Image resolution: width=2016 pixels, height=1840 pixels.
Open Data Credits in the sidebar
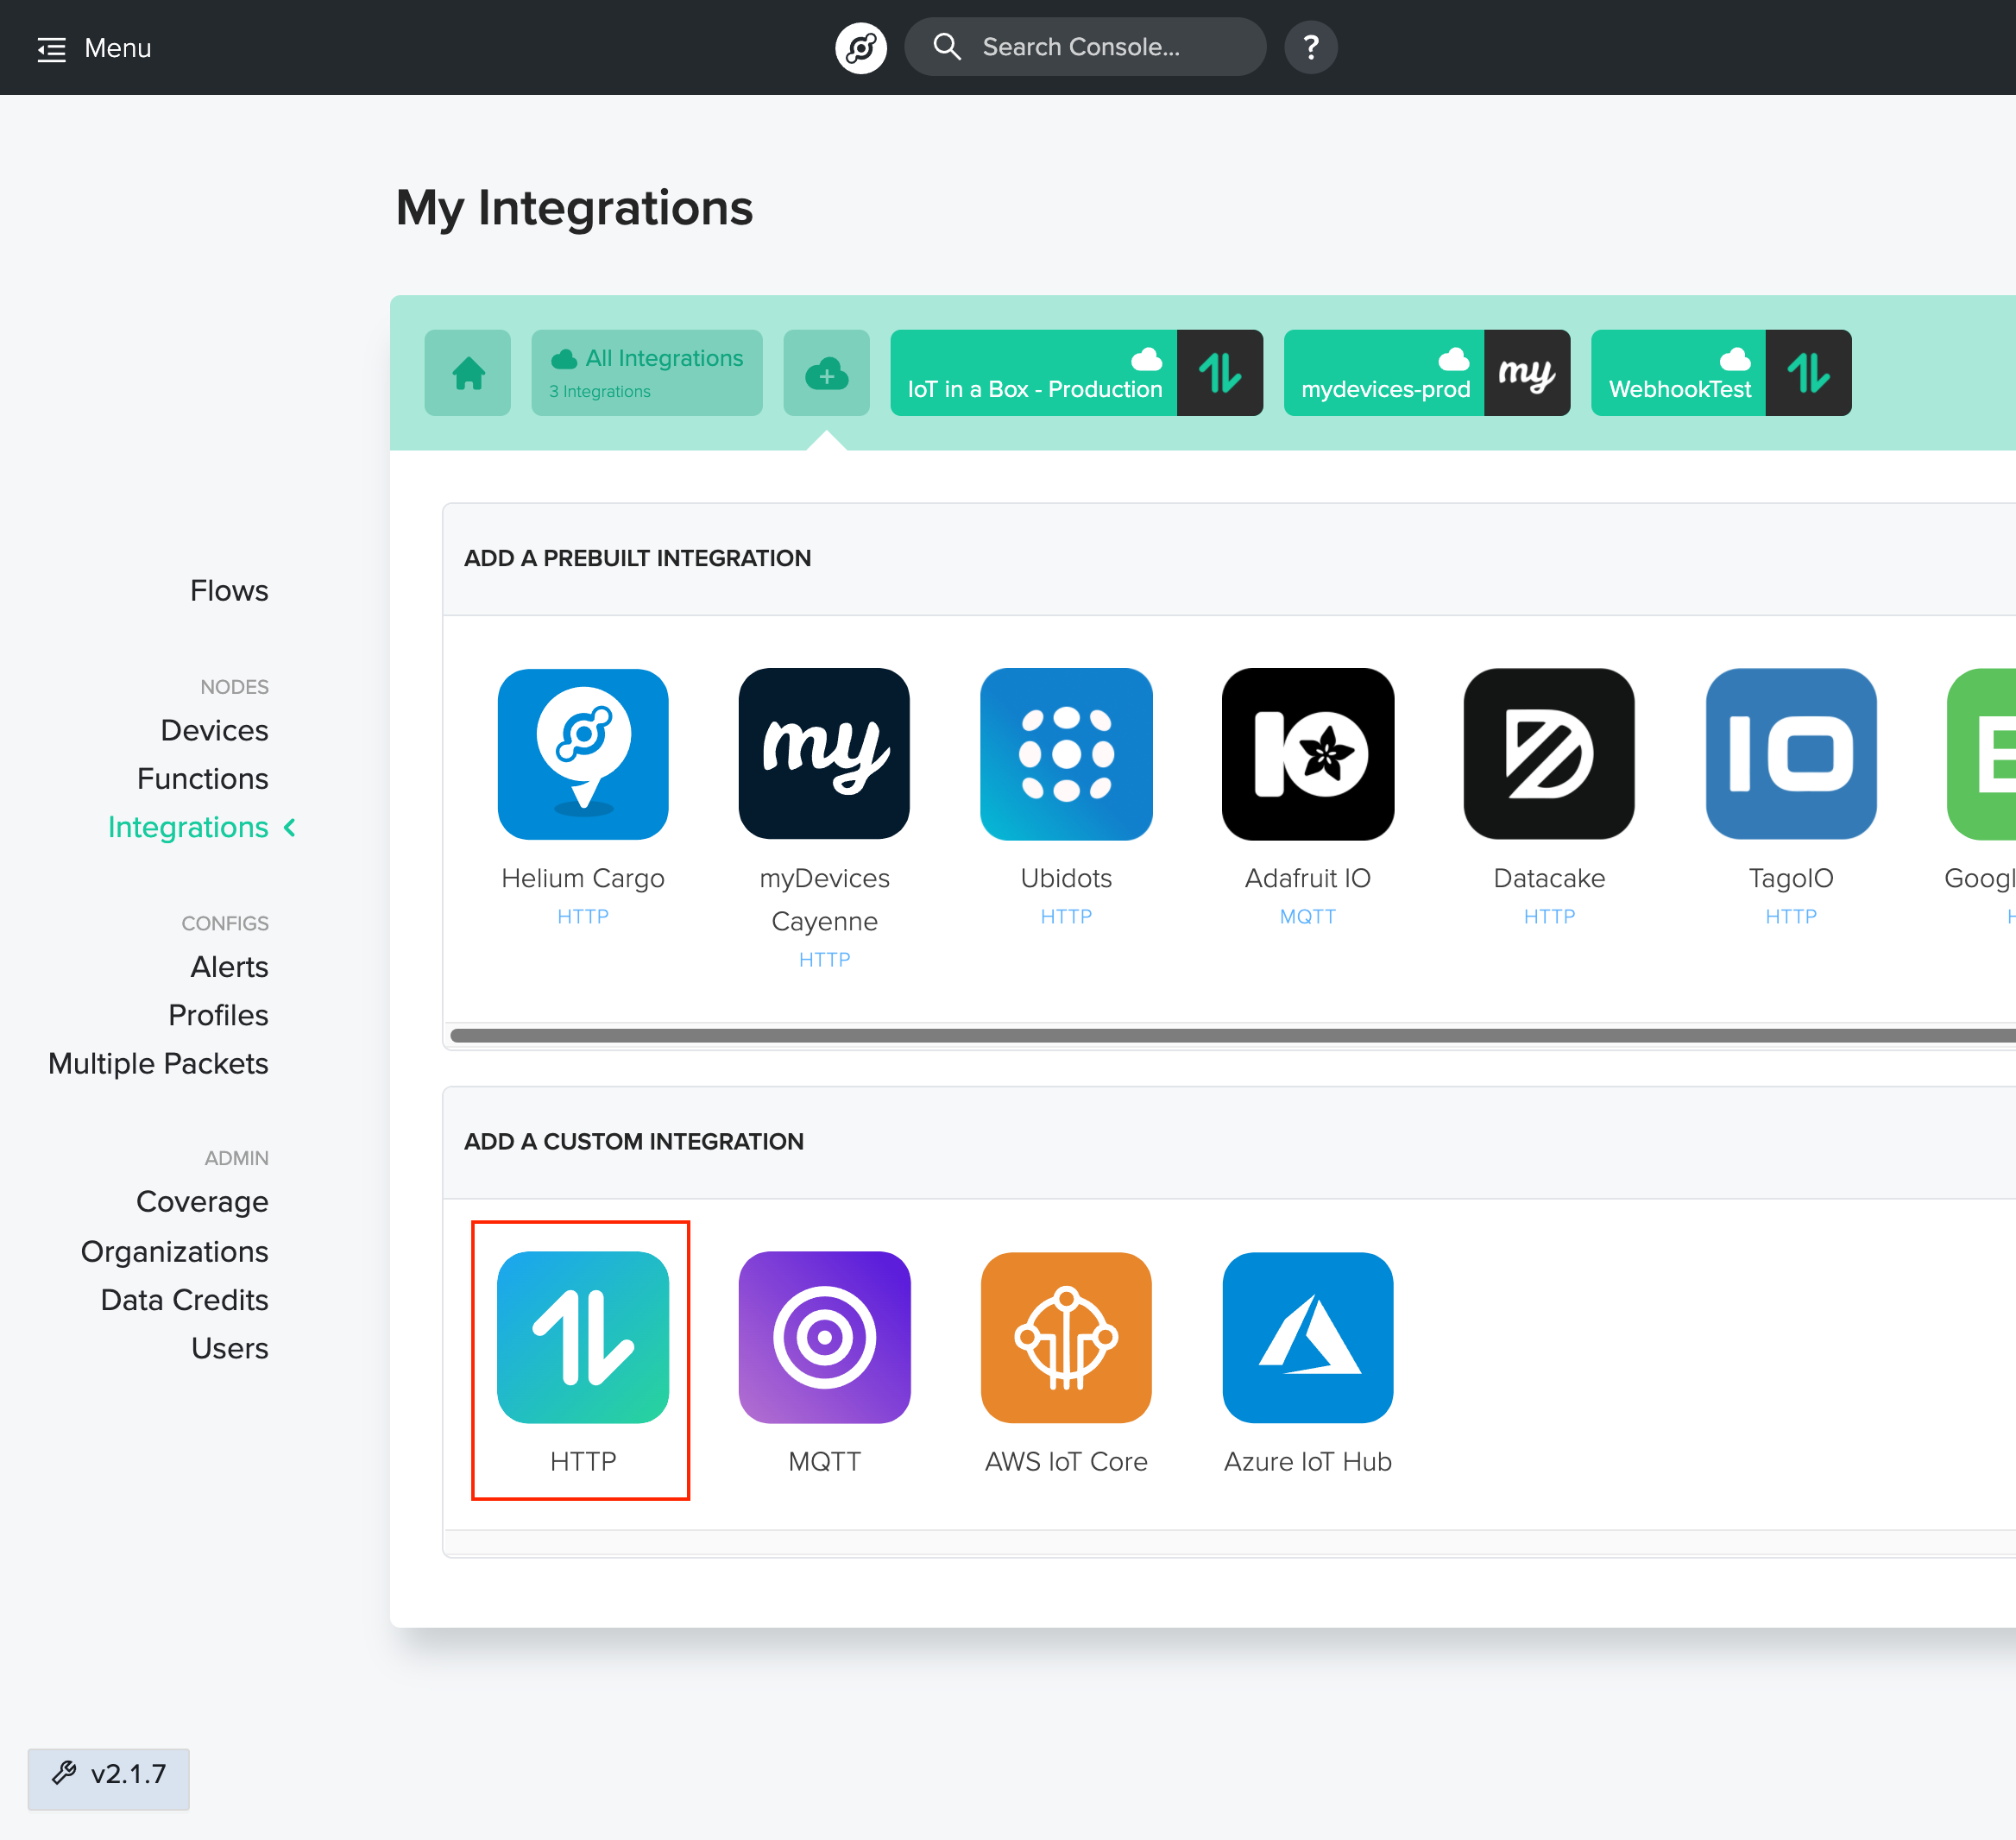click(x=185, y=1300)
